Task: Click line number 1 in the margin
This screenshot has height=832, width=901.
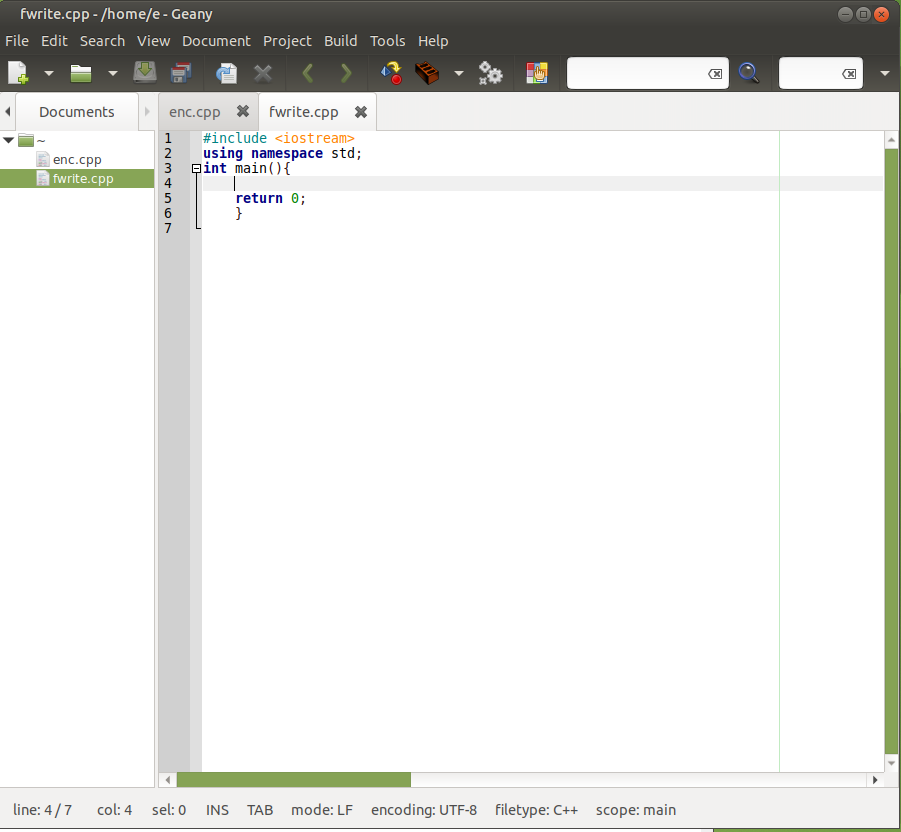Action: (x=168, y=138)
